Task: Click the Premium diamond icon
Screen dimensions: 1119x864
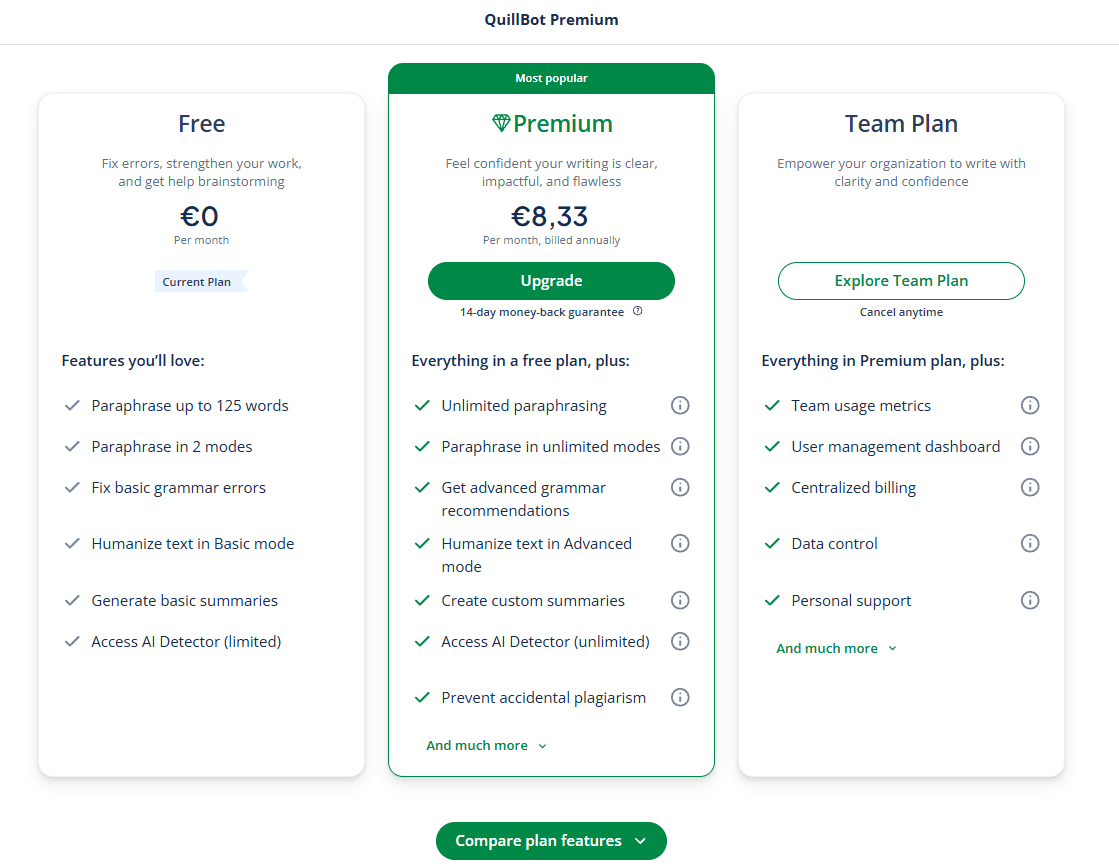Action: 499,123
